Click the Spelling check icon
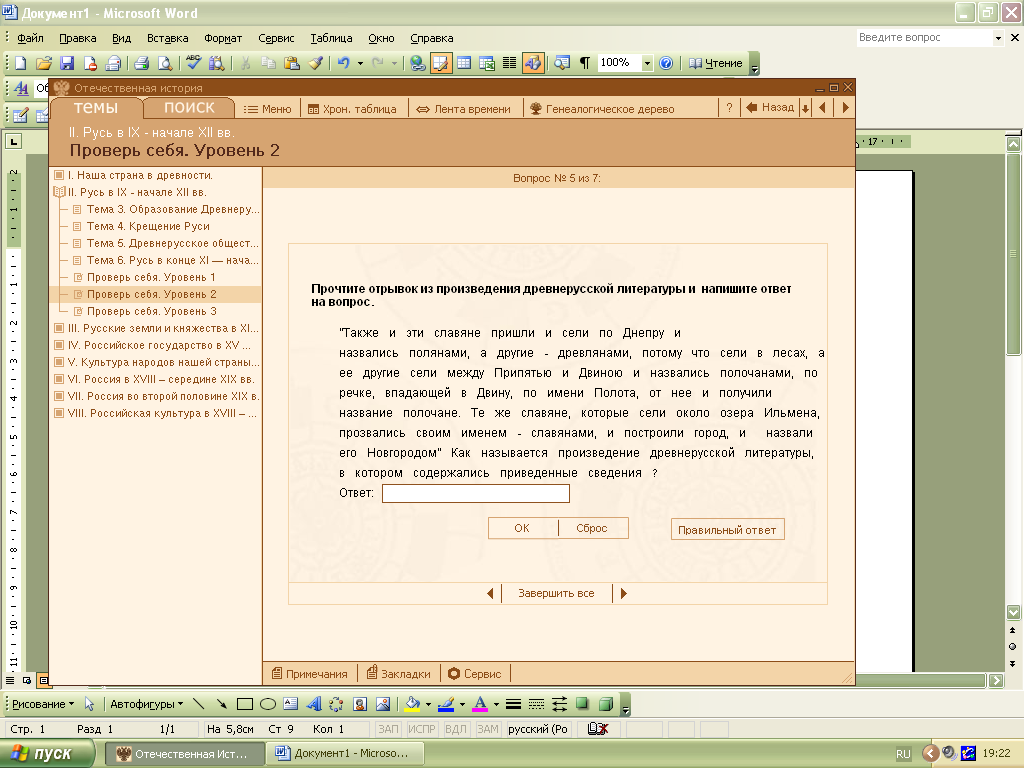The height and width of the screenshot is (768, 1024). (x=193, y=63)
